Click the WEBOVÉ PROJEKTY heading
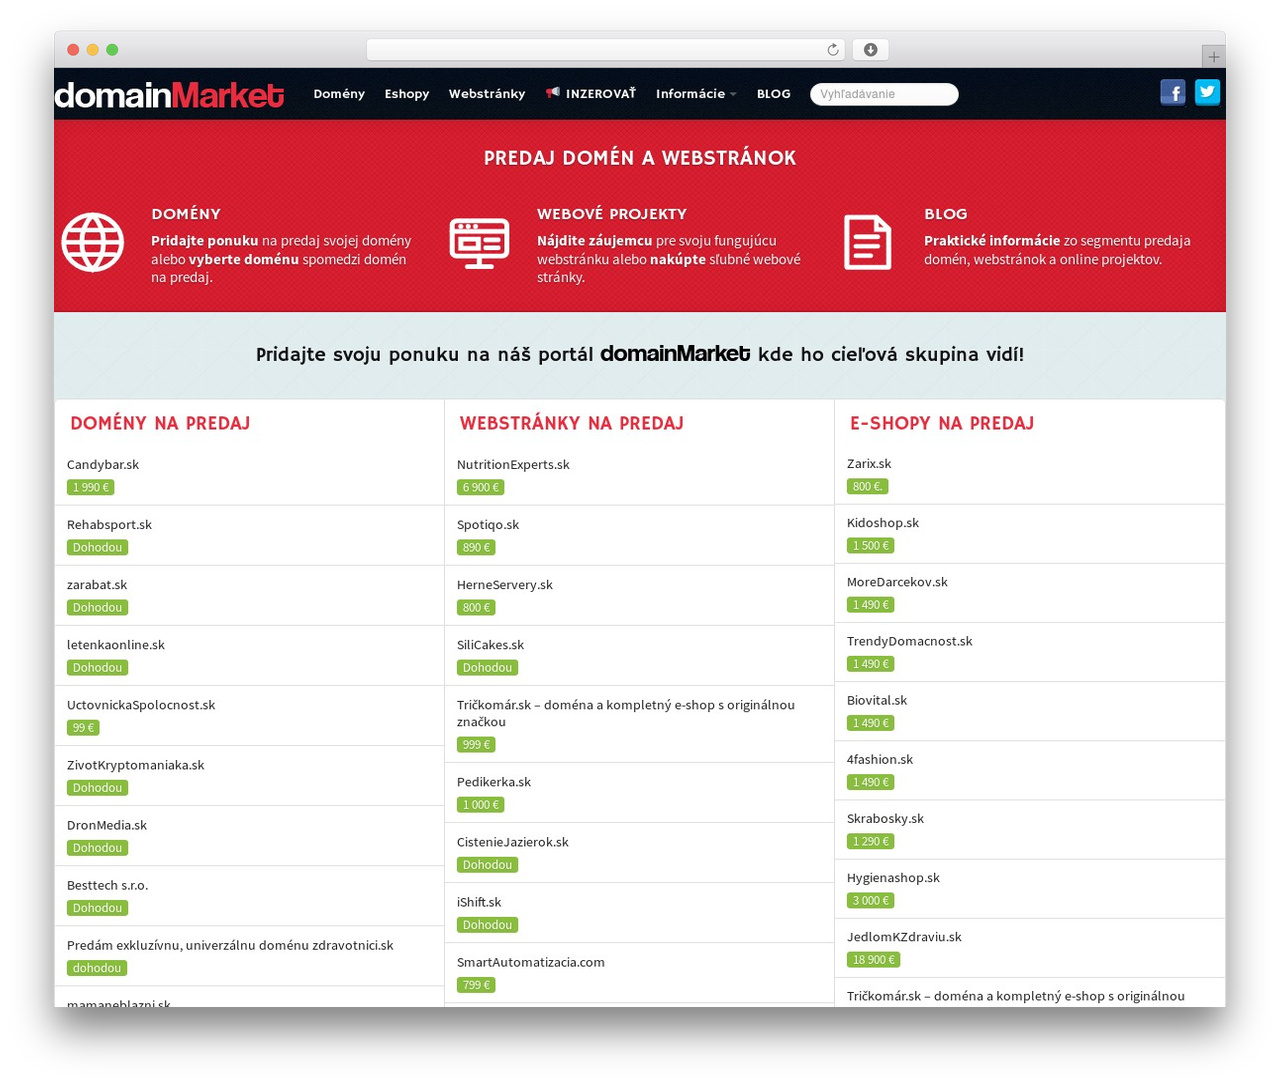The image size is (1280, 1084). (x=612, y=214)
